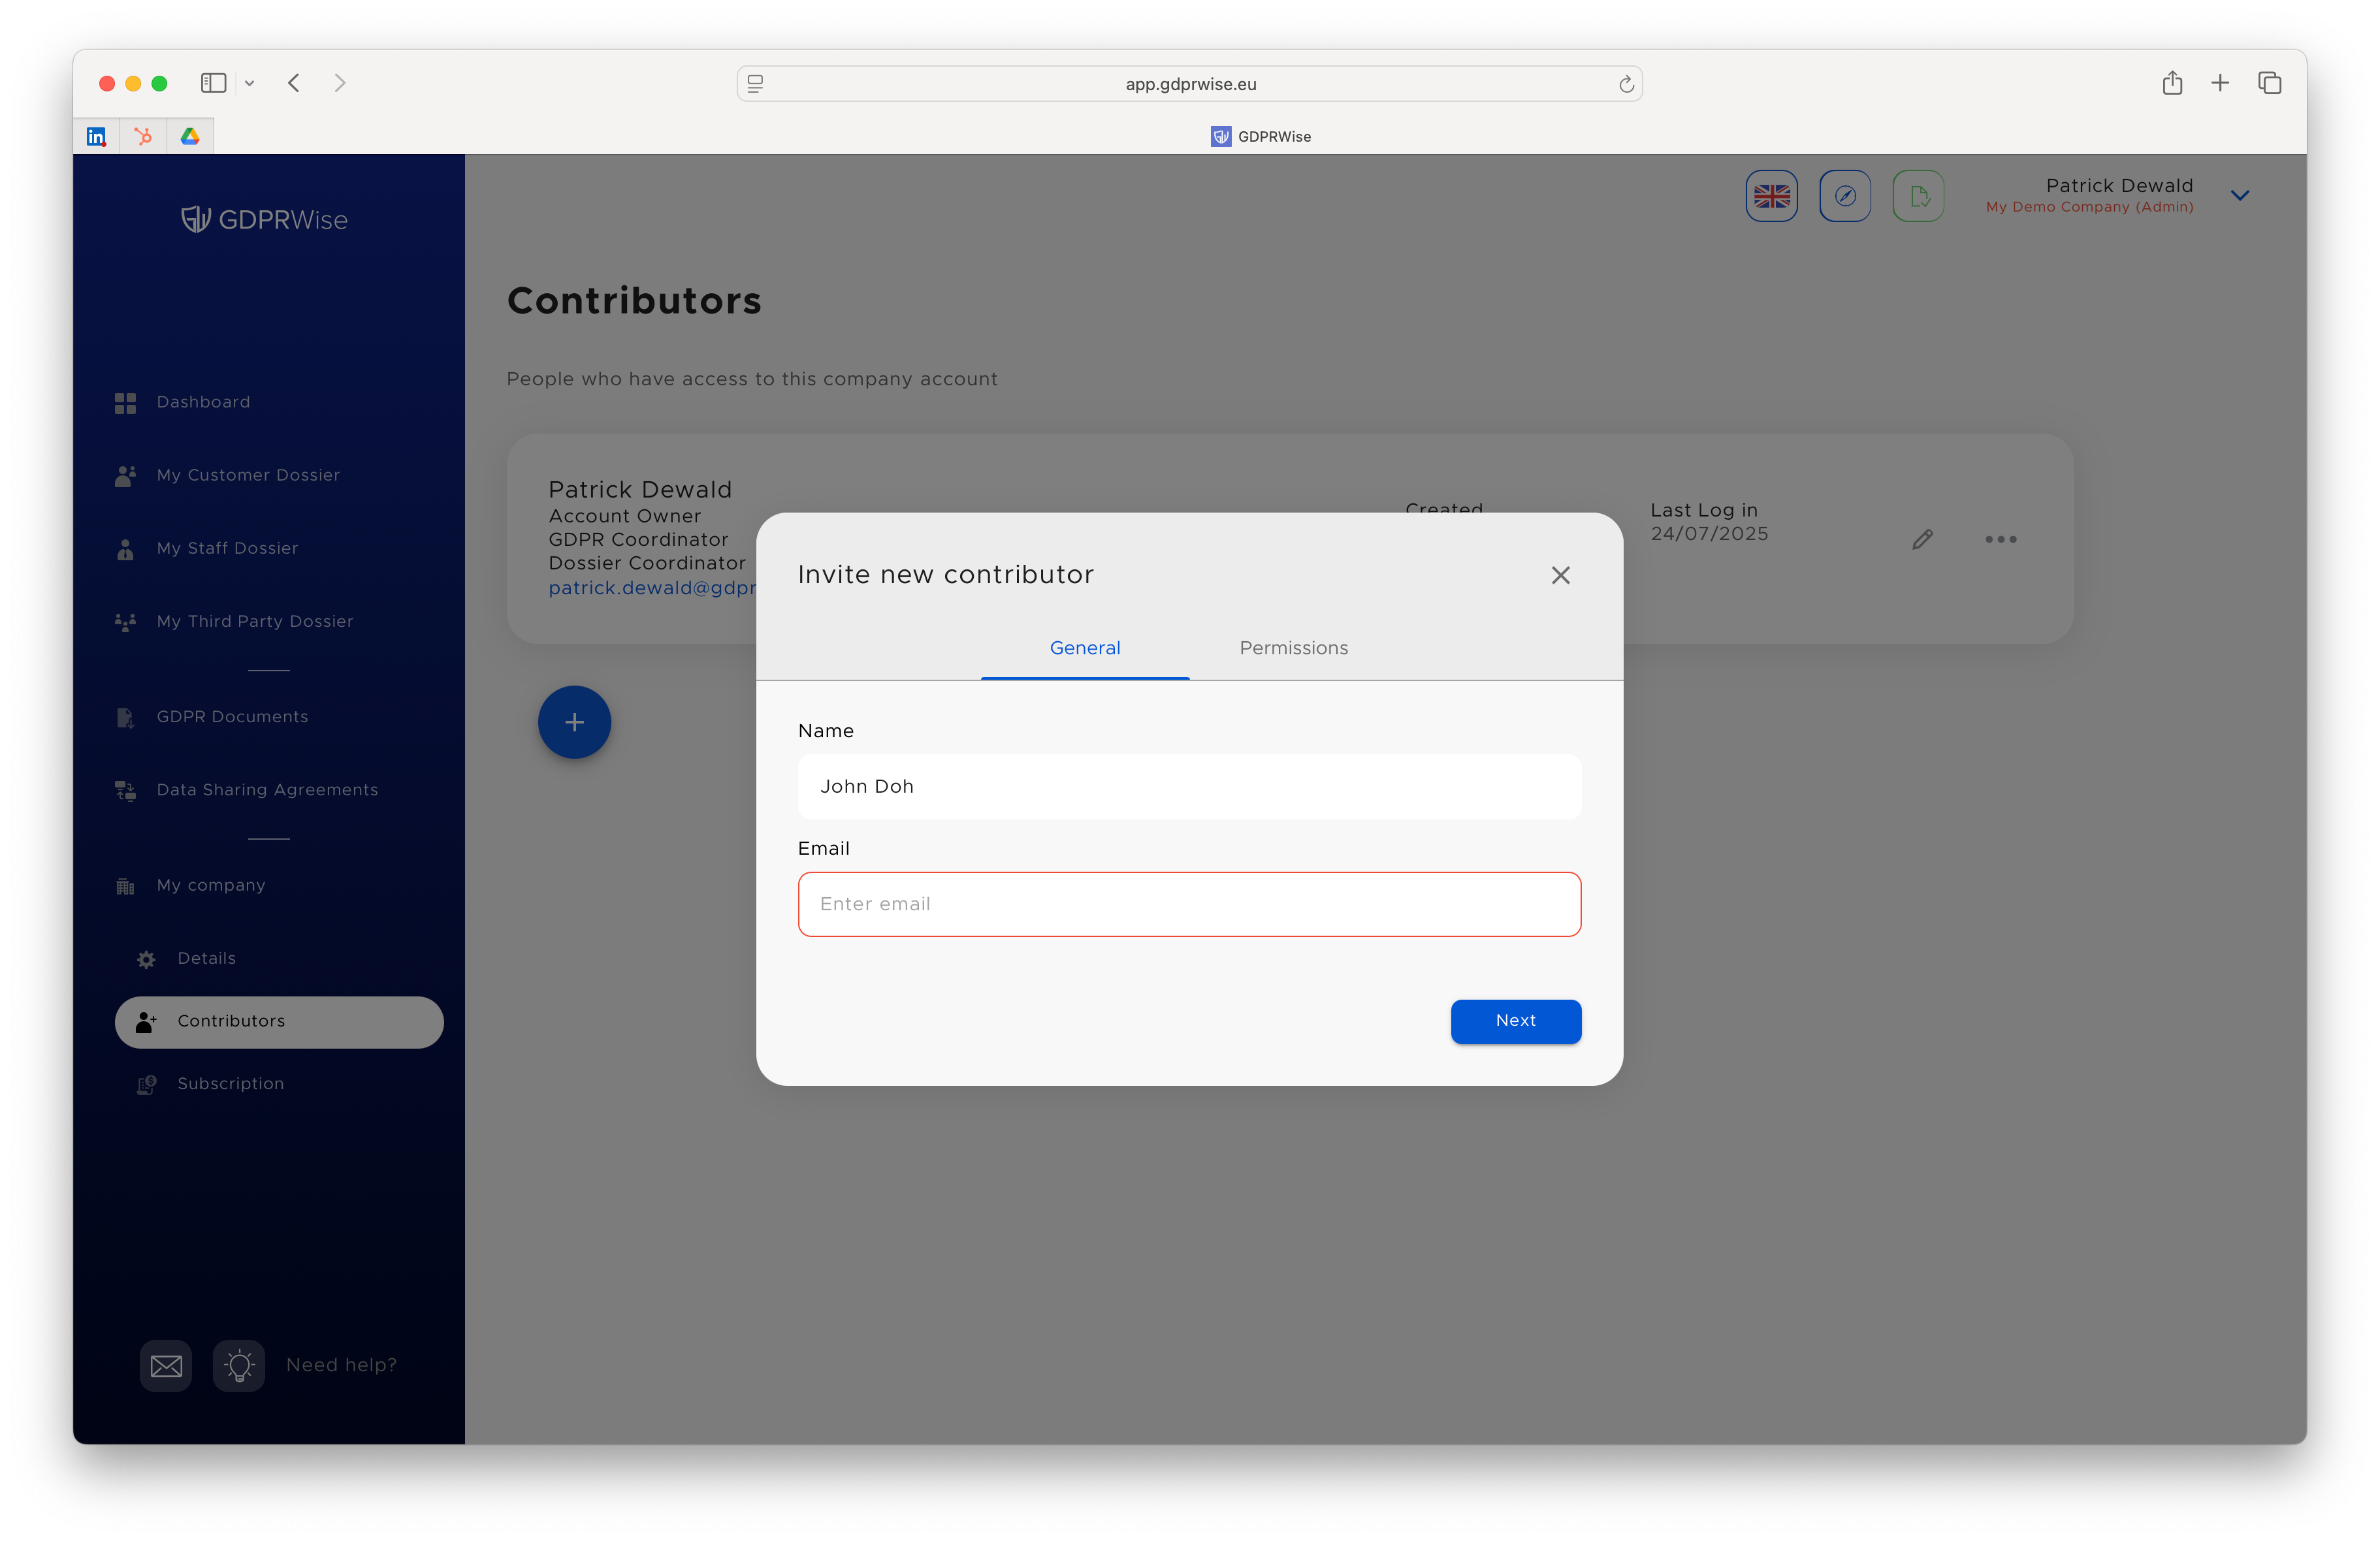Open the GDPR Documents section
Viewport: 2380px width, 1541px height.
[232, 716]
